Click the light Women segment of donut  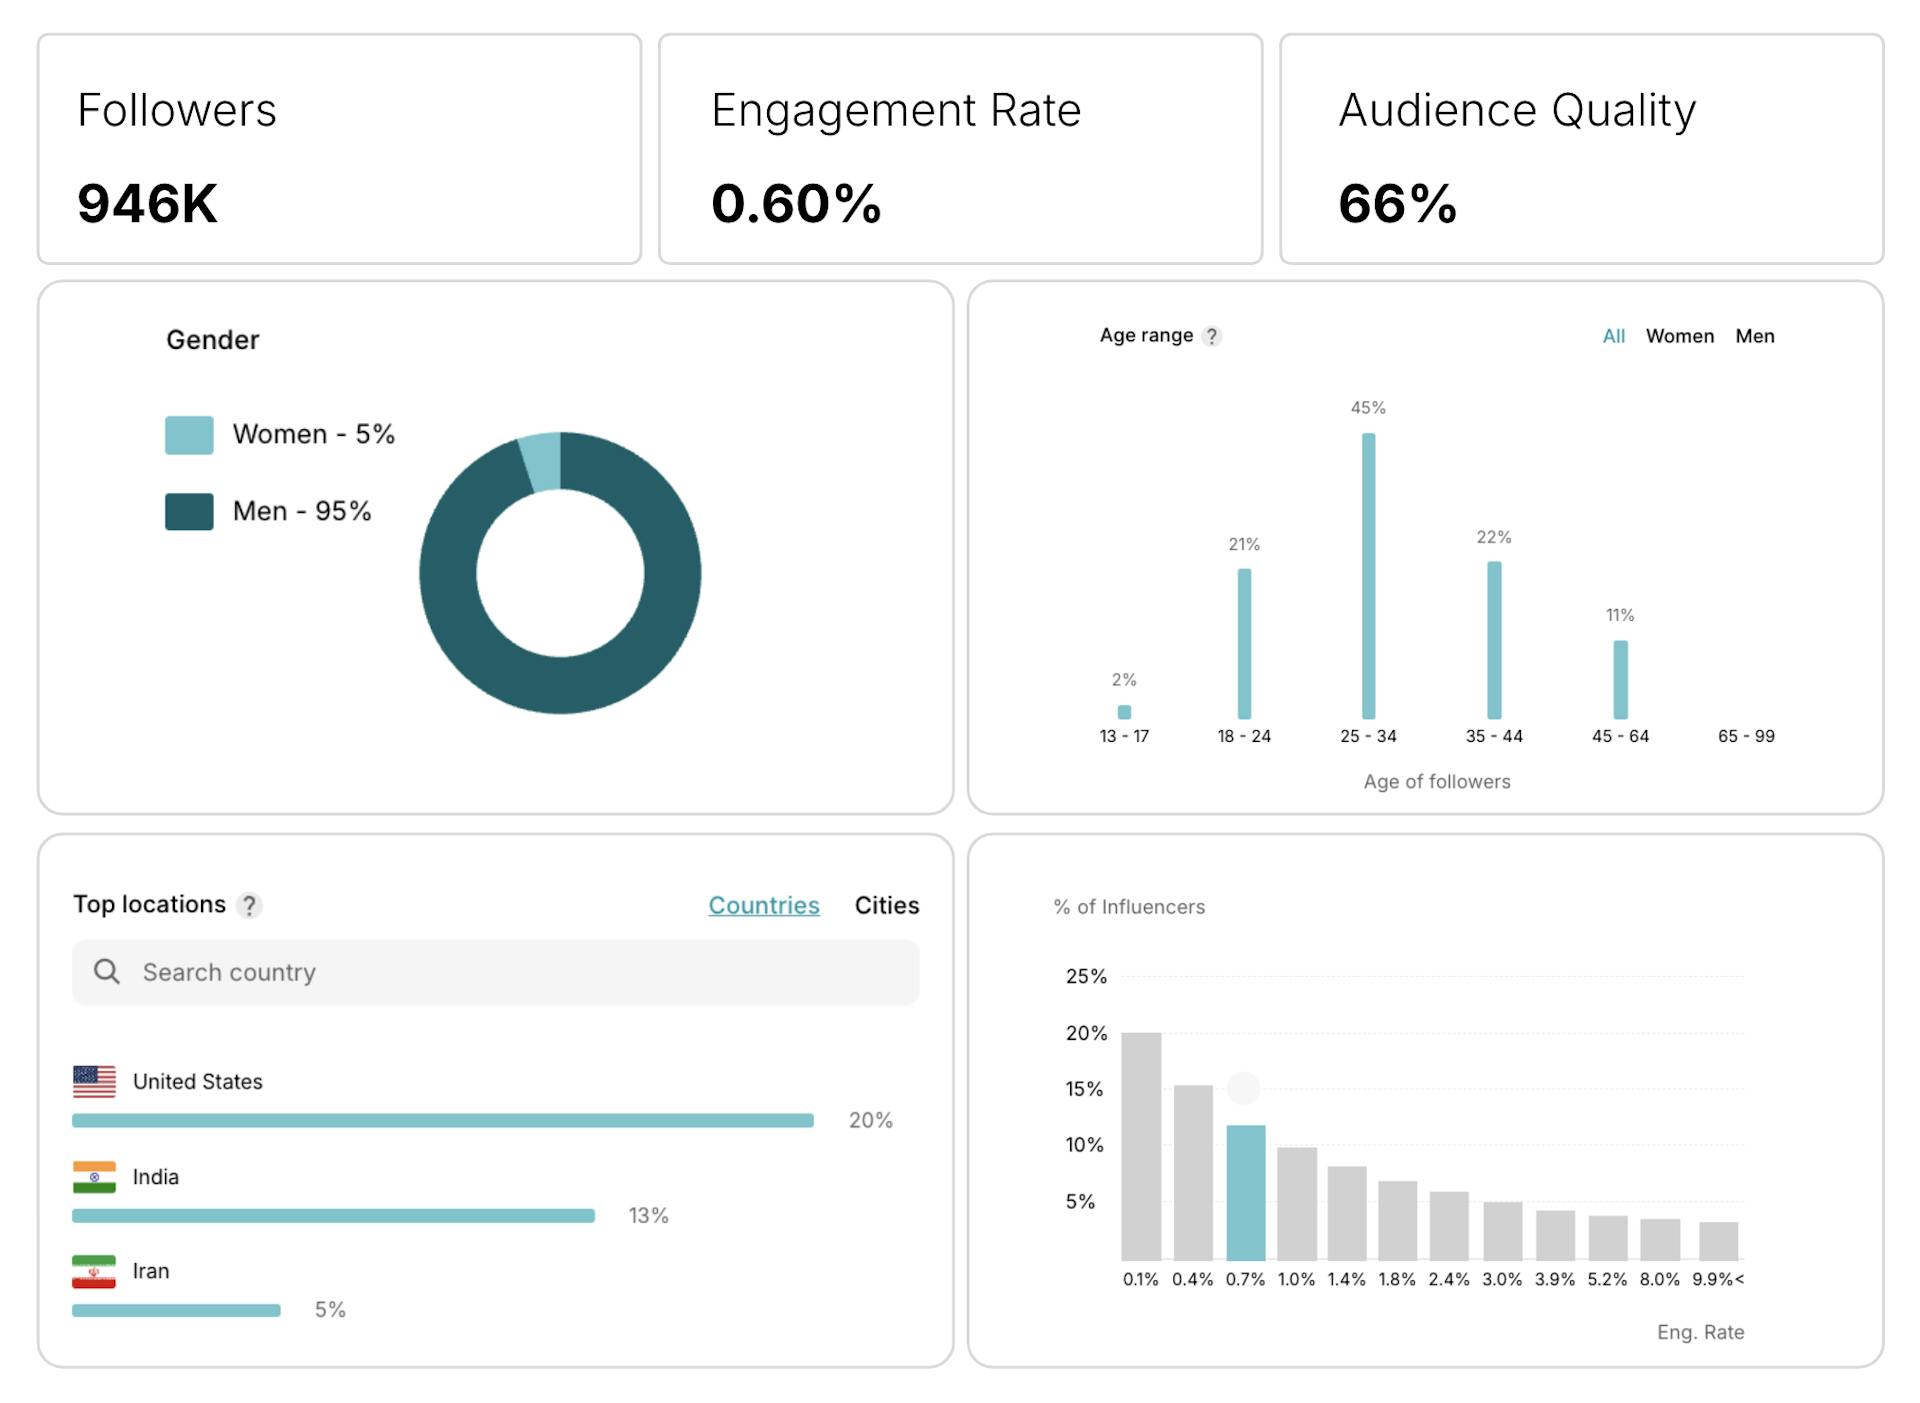click(542, 461)
